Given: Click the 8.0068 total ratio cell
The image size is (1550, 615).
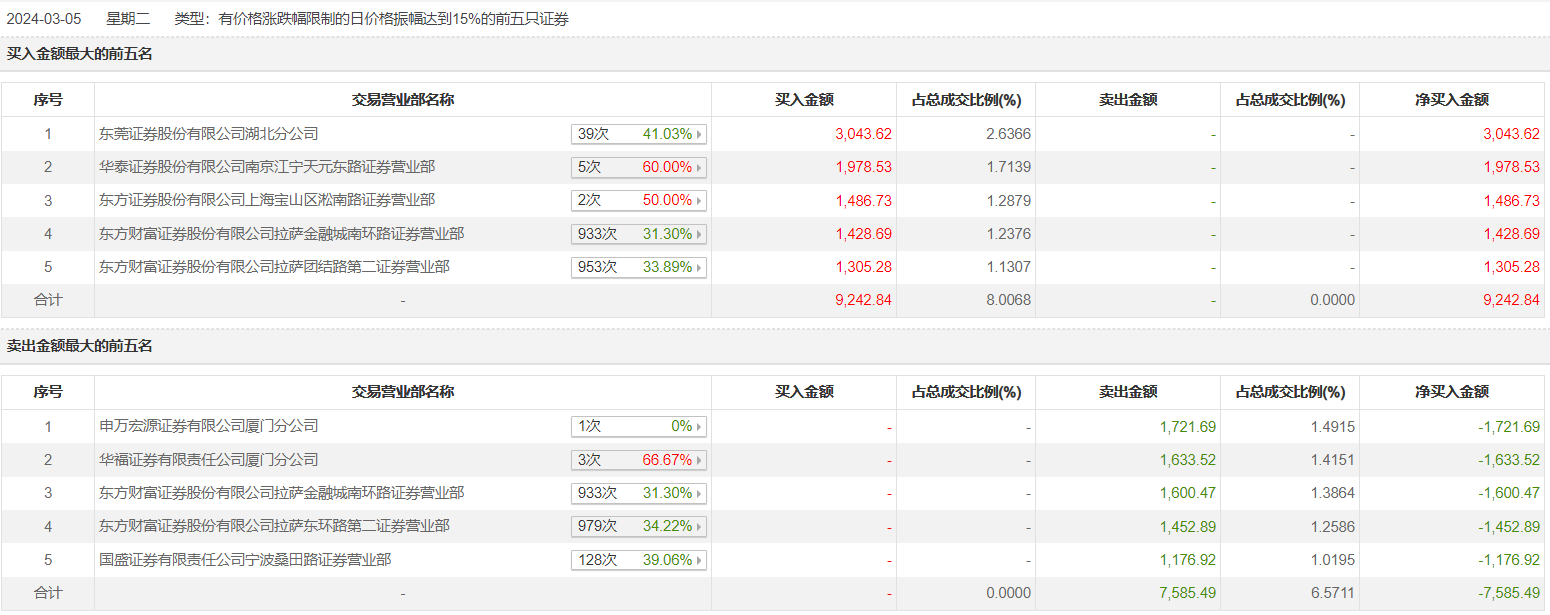Looking at the screenshot, I should click(1009, 300).
